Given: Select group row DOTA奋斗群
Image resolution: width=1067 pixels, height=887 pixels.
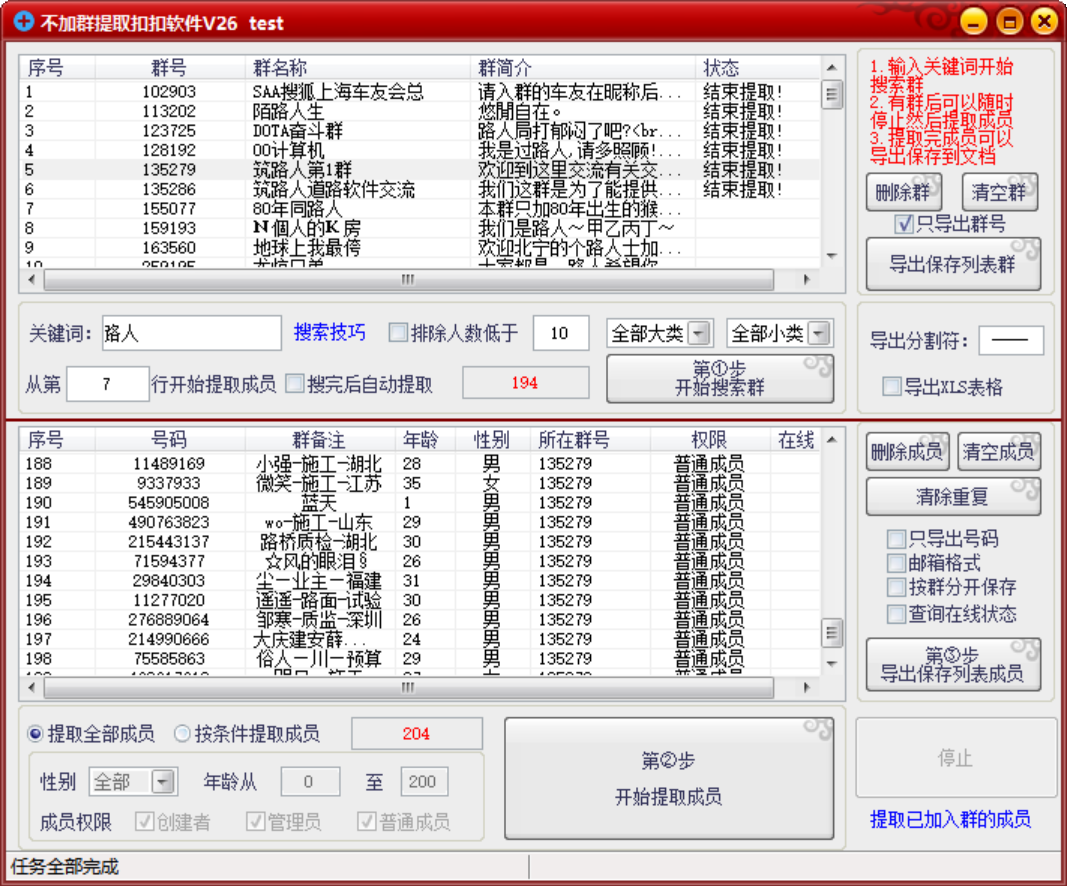Looking at the screenshot, I should click(420, 131).
